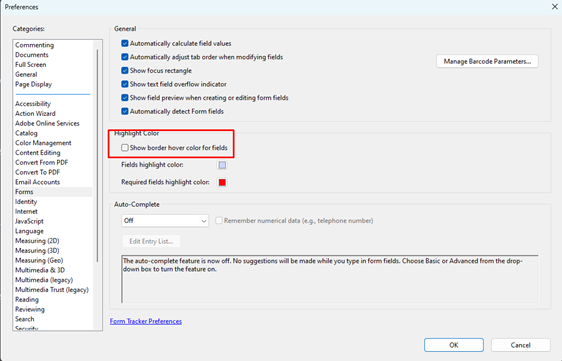The image size is (562, 361).
Task: Confirm settings with the OK button
Action: 454,345
